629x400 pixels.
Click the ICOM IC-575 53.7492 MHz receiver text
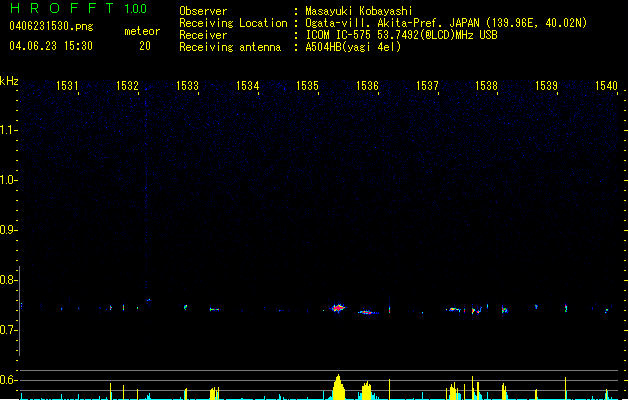402,35
